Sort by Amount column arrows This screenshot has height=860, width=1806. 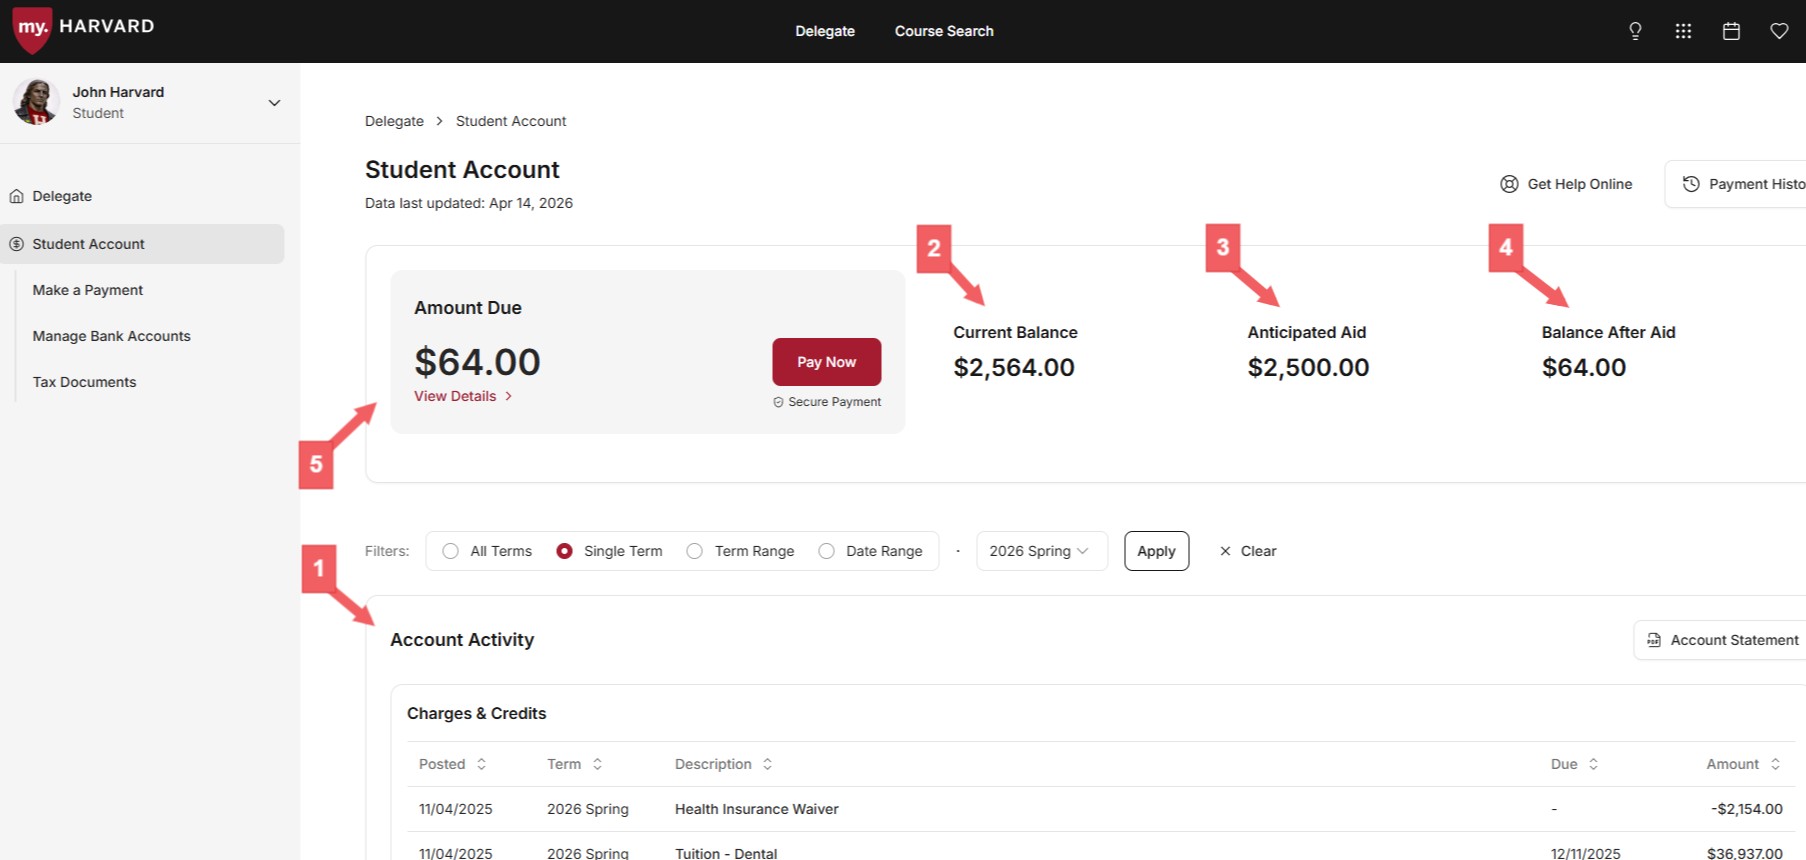[x=1775, y=764]
